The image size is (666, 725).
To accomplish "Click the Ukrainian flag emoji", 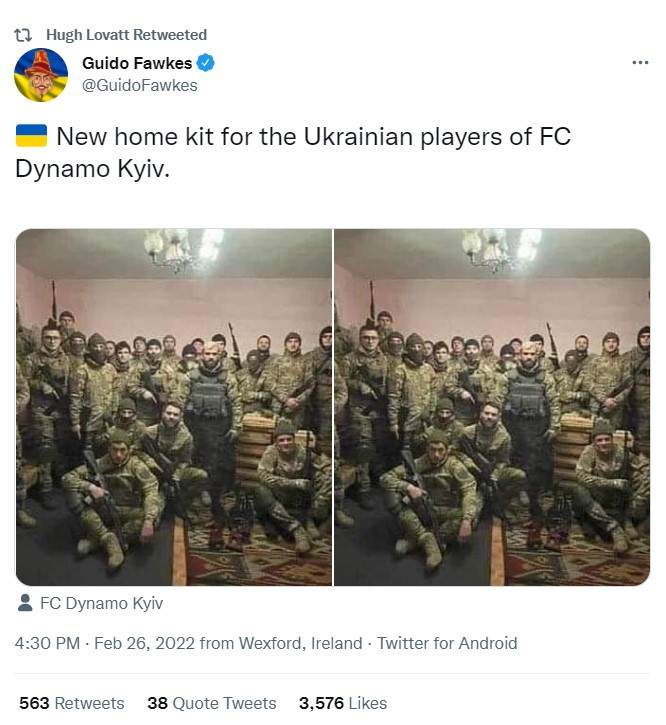I will point(31,135).
